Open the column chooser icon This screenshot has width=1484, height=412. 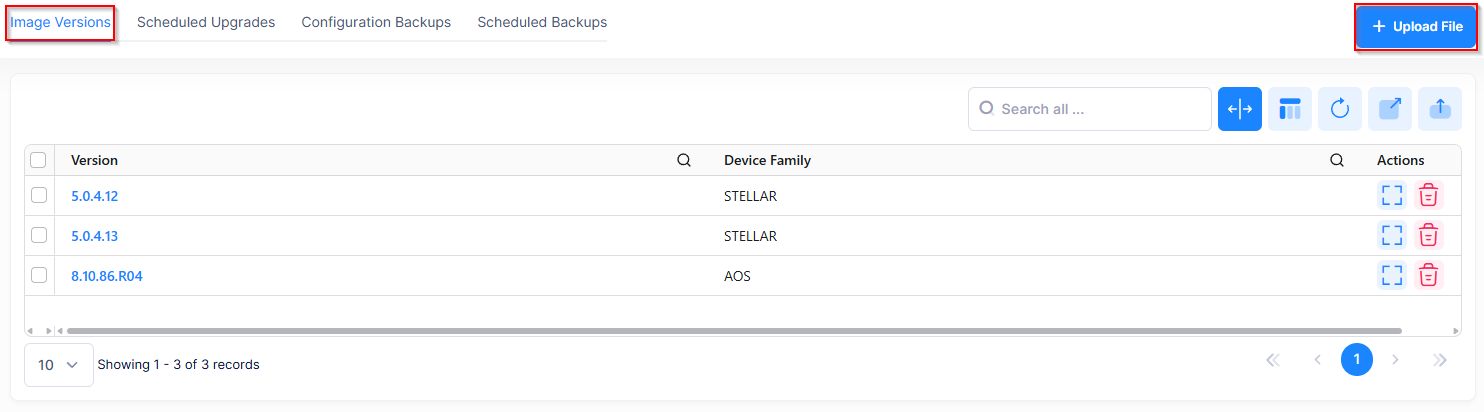1290,109
